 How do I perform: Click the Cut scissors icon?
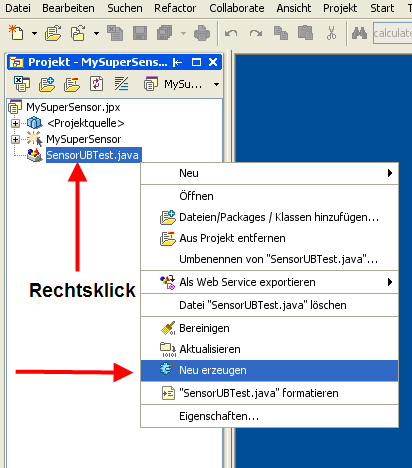click(331, 33)
